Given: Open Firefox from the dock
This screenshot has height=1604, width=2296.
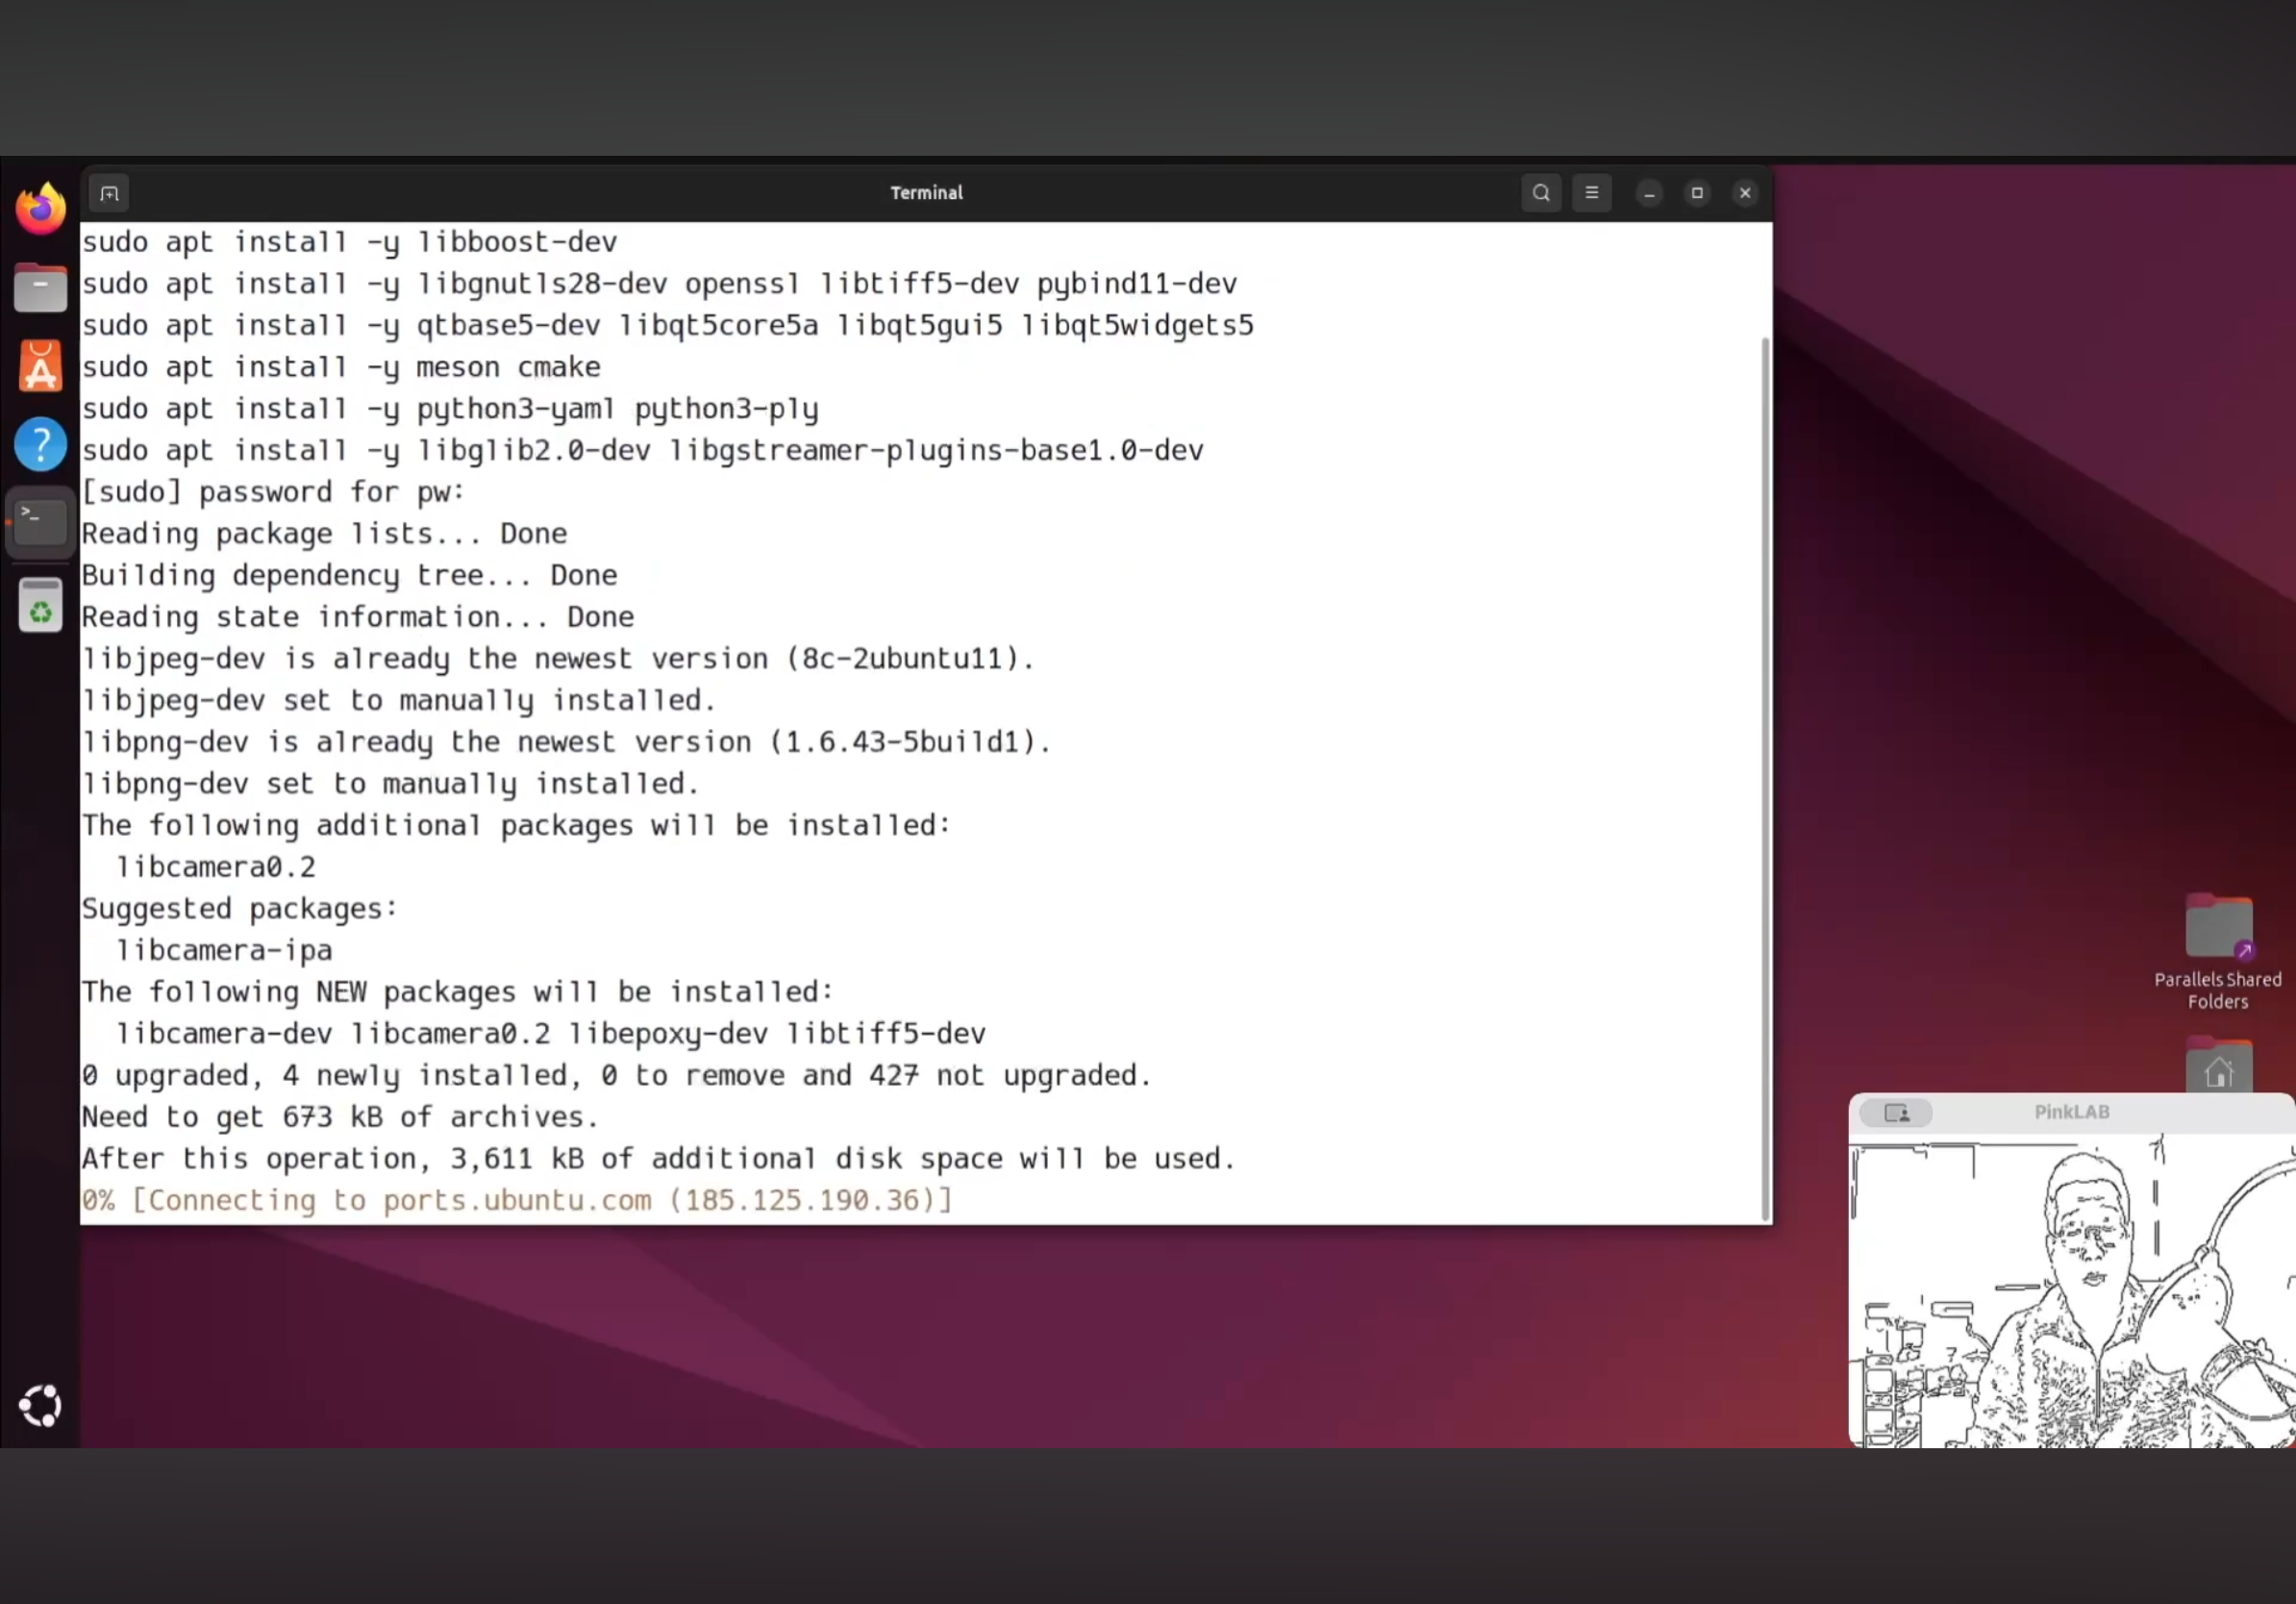Looking at the screenshot, I should 40,208.
